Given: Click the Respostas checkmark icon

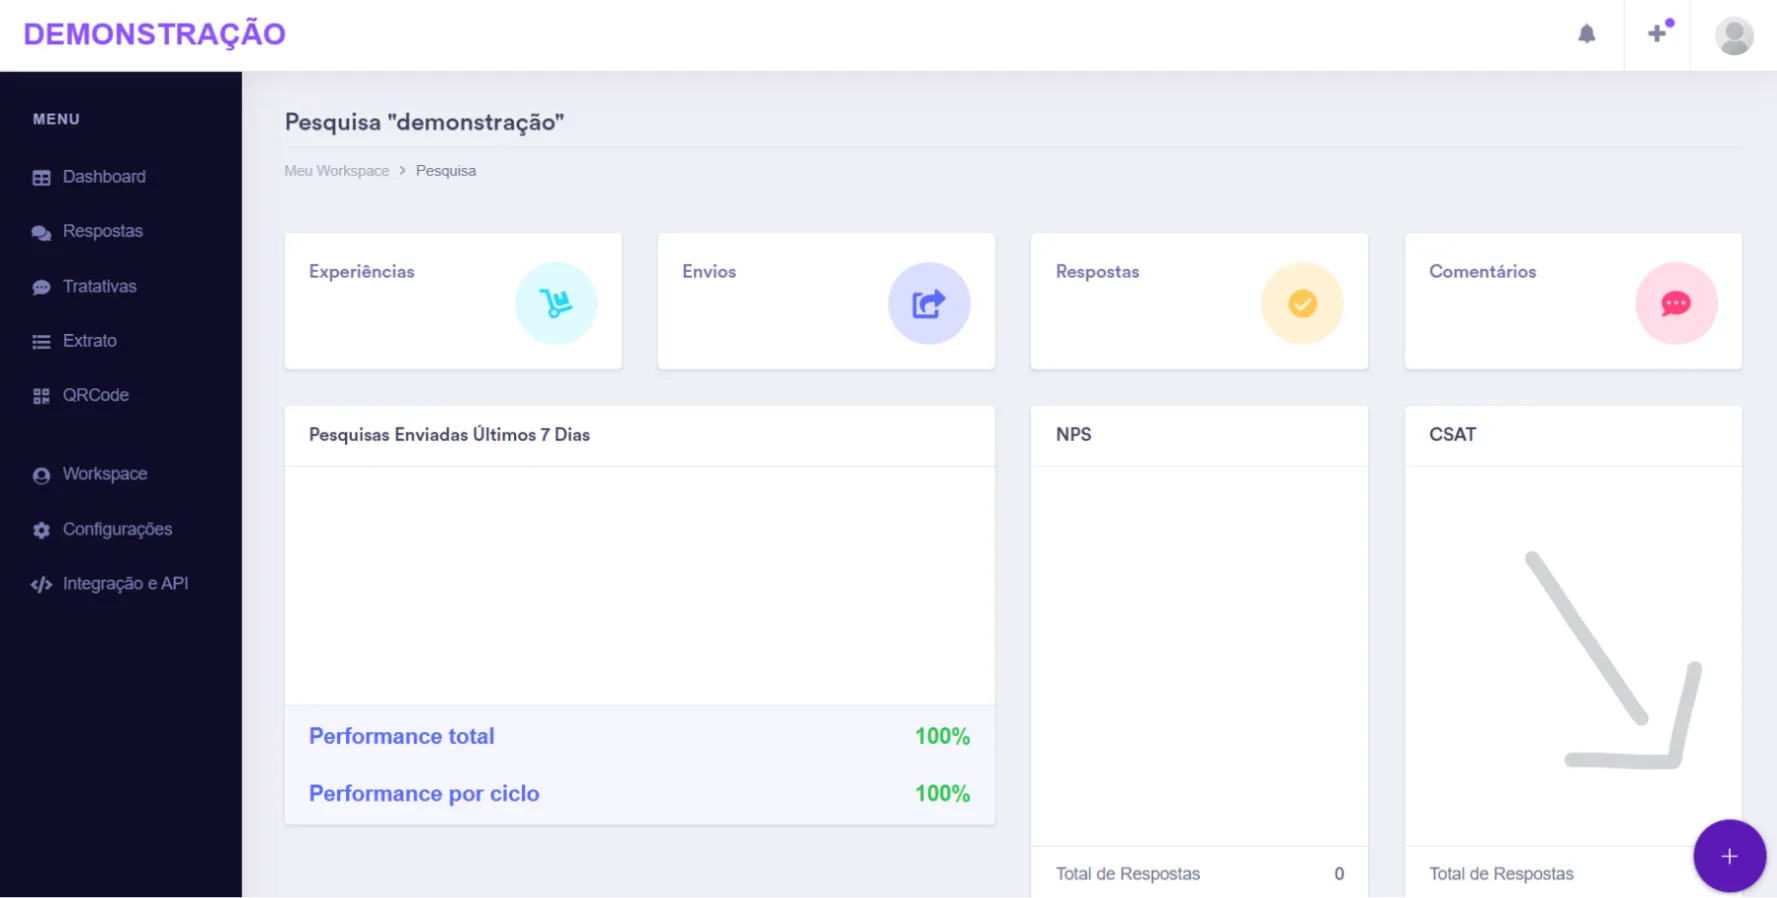Looking at the screenshot, I should coord(1302,303).
